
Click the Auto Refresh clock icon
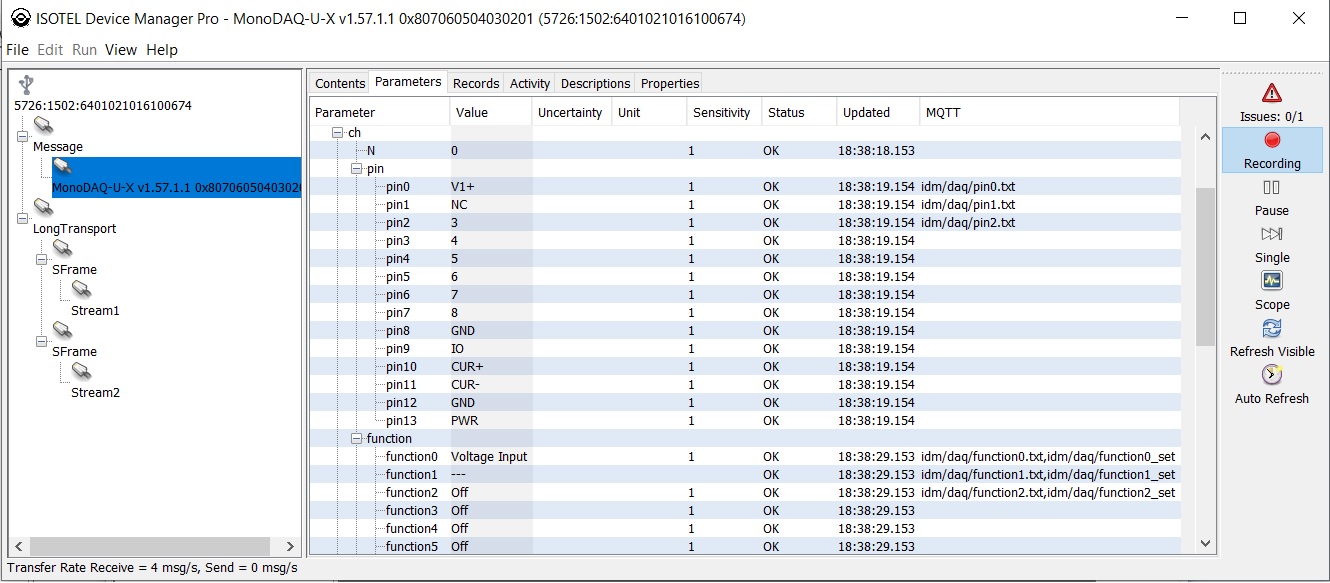click(1272, 375)
